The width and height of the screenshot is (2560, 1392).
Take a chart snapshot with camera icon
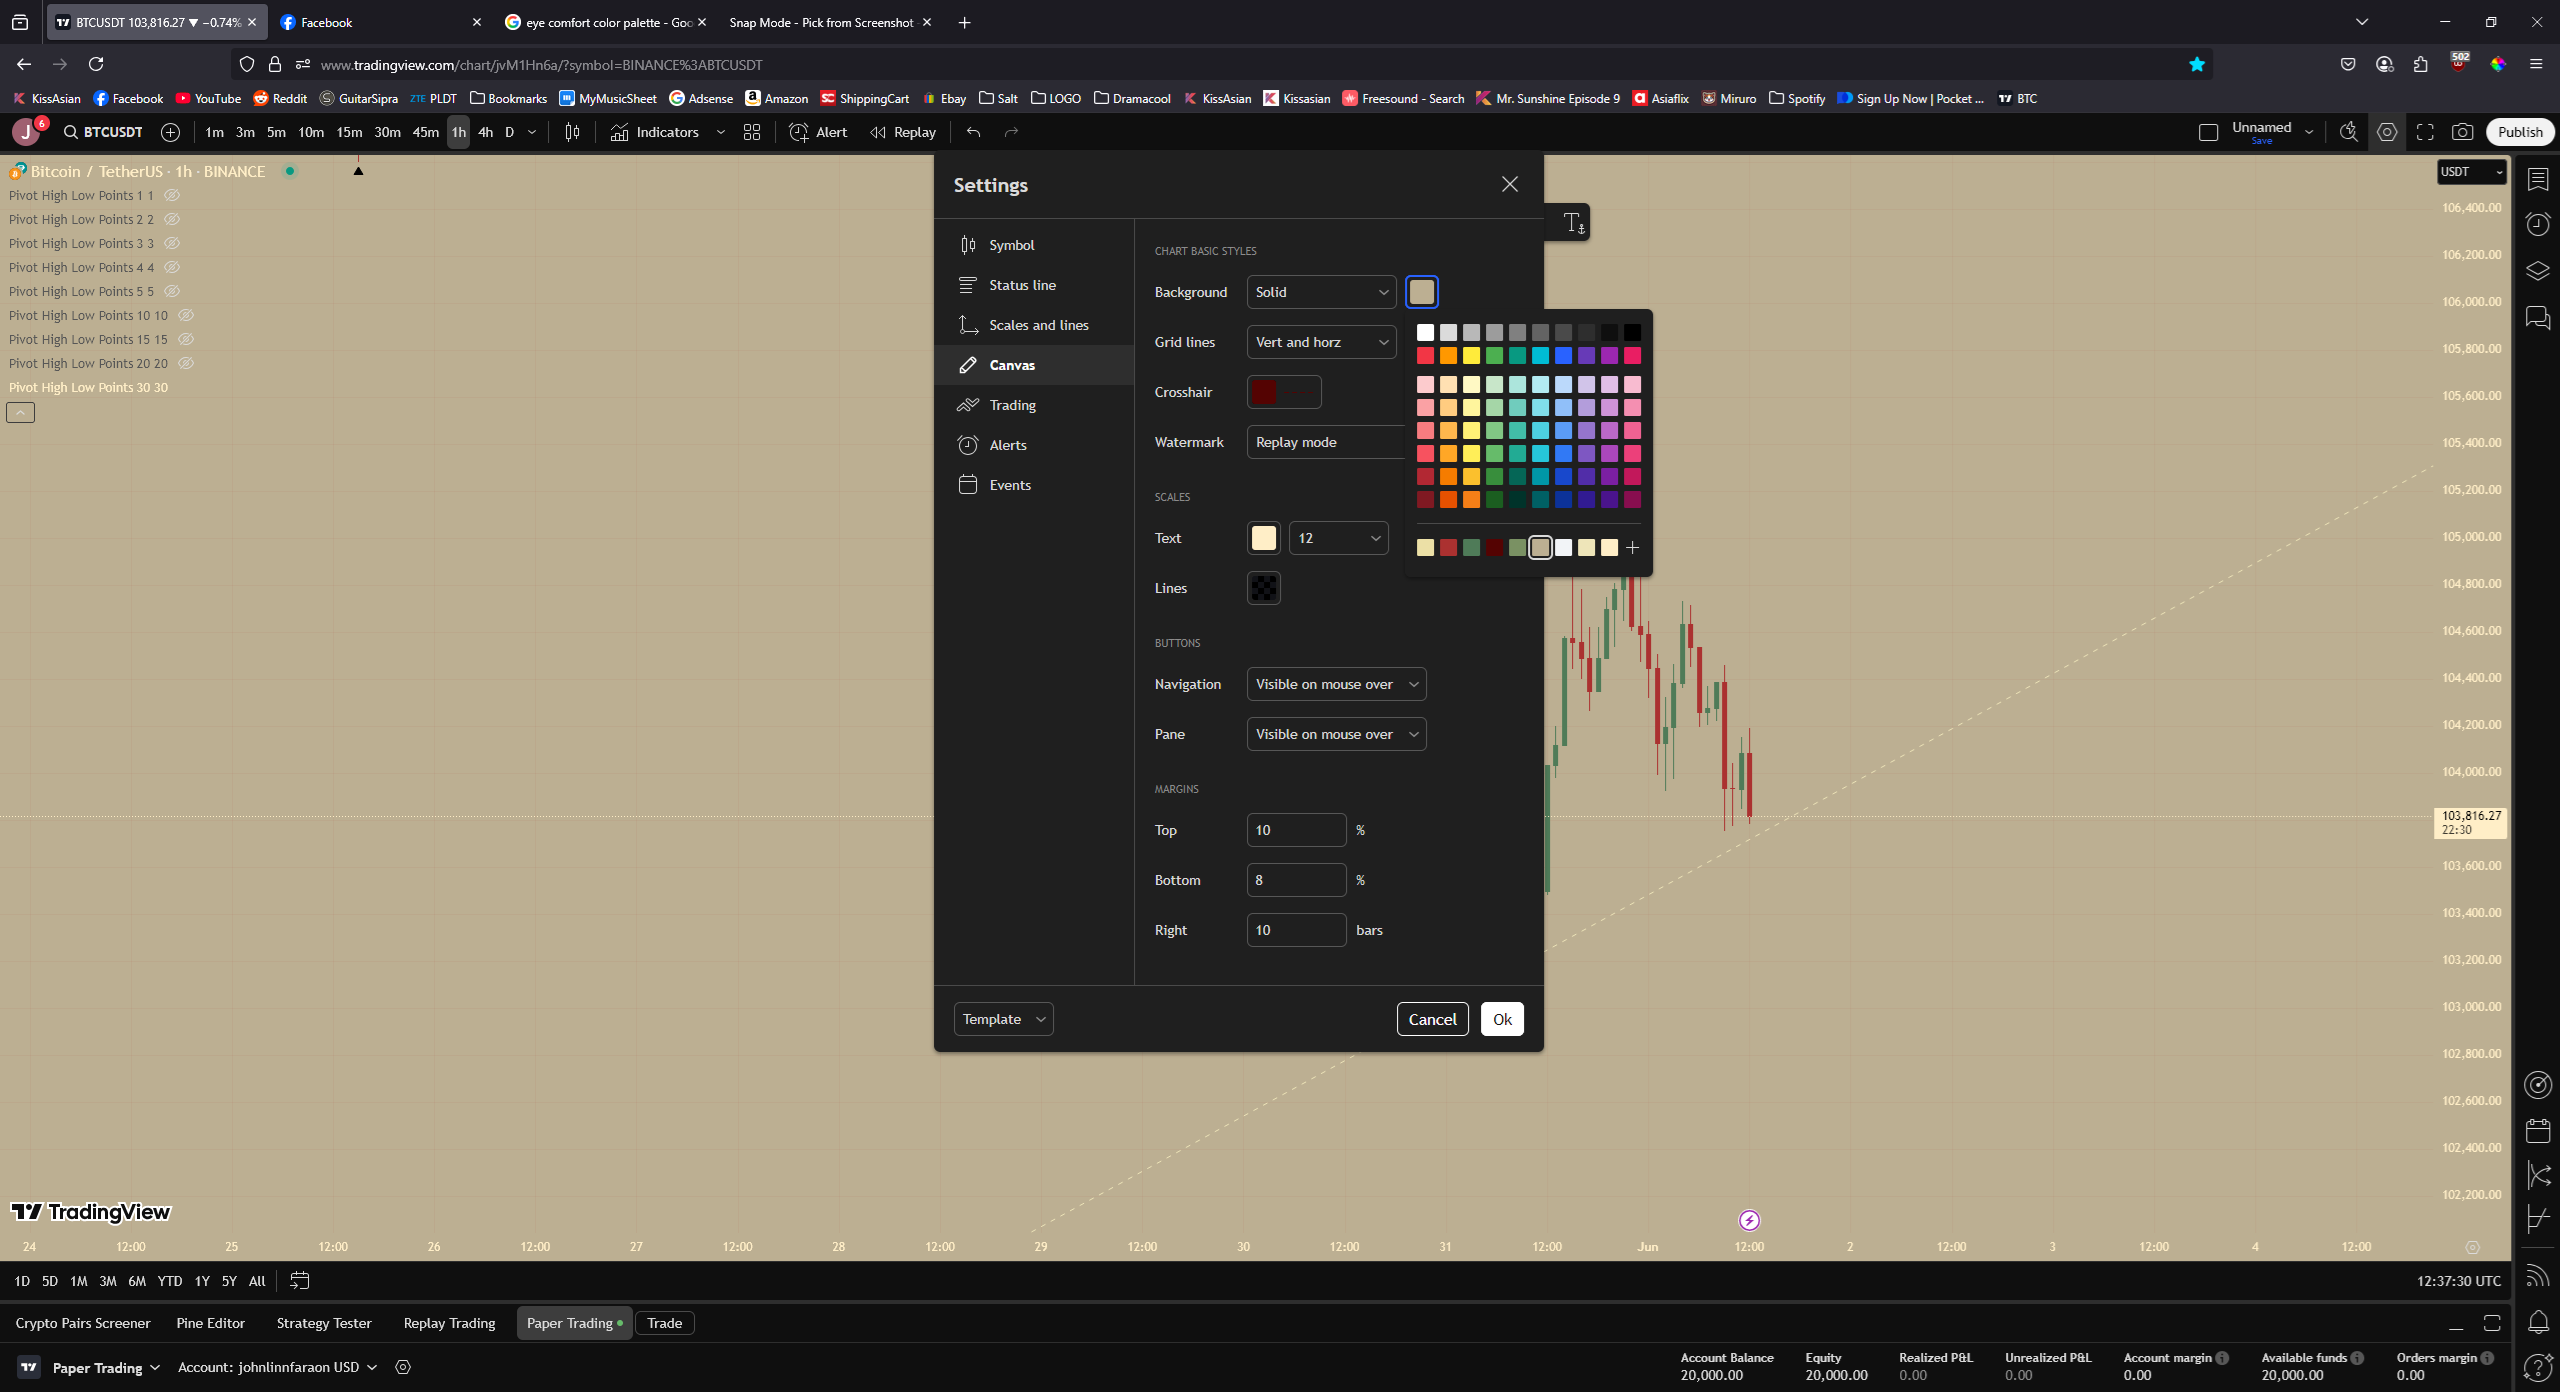tap(2462, 132)
